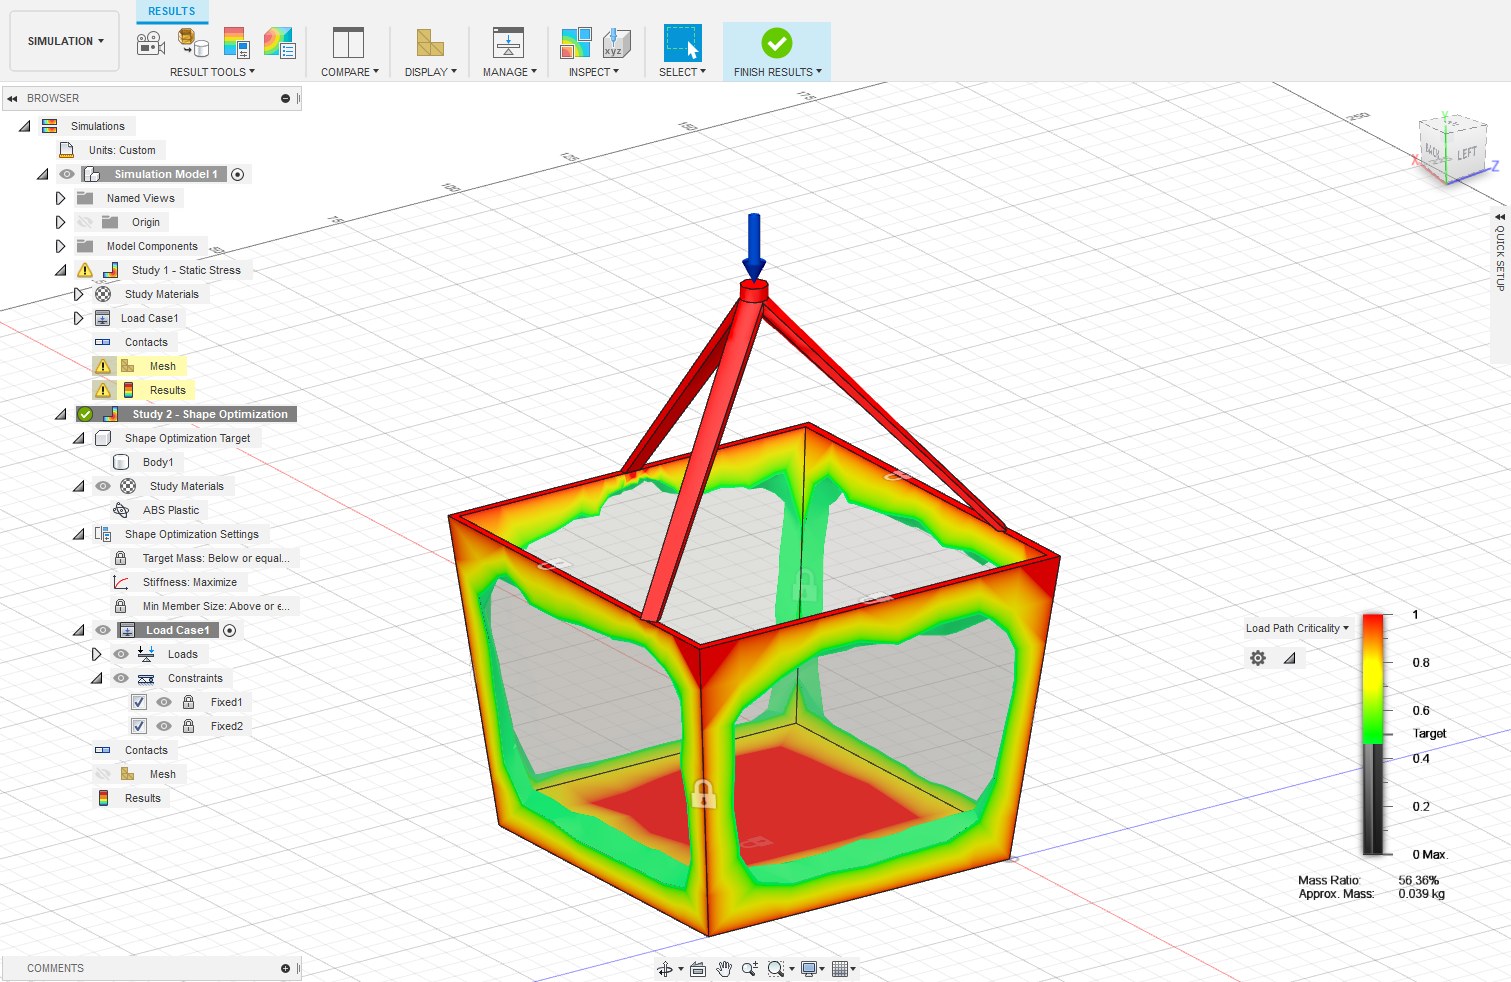Viewport: 1511px width, 982px height.
Task: Click the green check icon of Study 2
Action: pyautogui.click(x=85, y=414)
